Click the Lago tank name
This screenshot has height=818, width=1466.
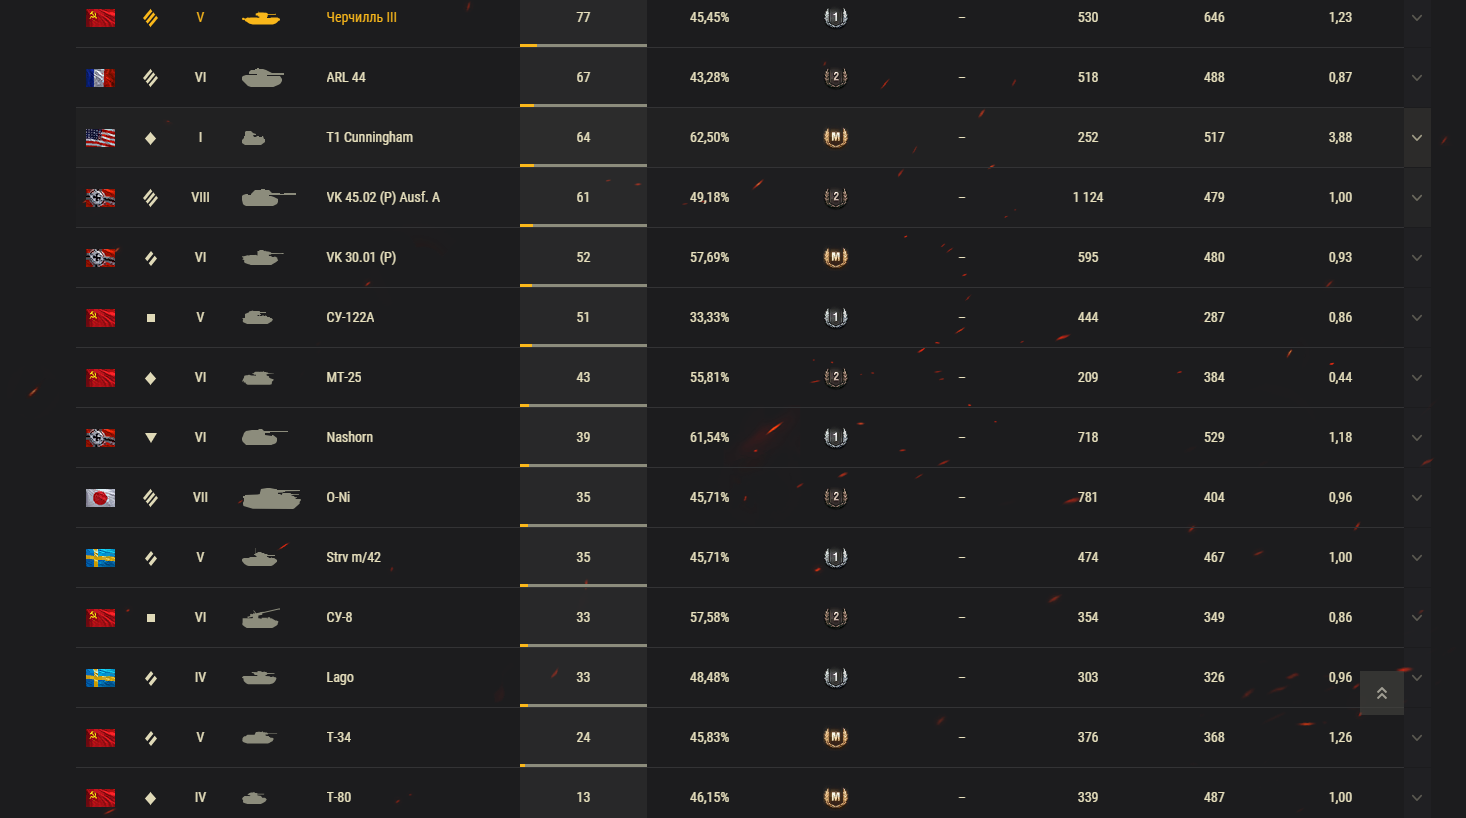pos(340,677)
